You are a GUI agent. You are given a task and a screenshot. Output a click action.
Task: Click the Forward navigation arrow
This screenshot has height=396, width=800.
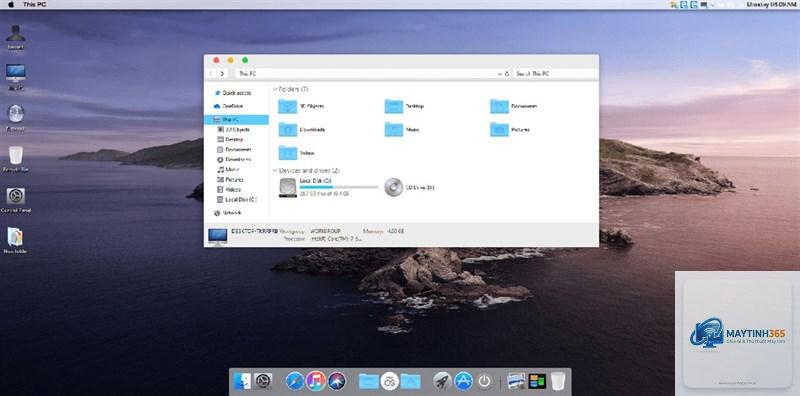(222, 74)
